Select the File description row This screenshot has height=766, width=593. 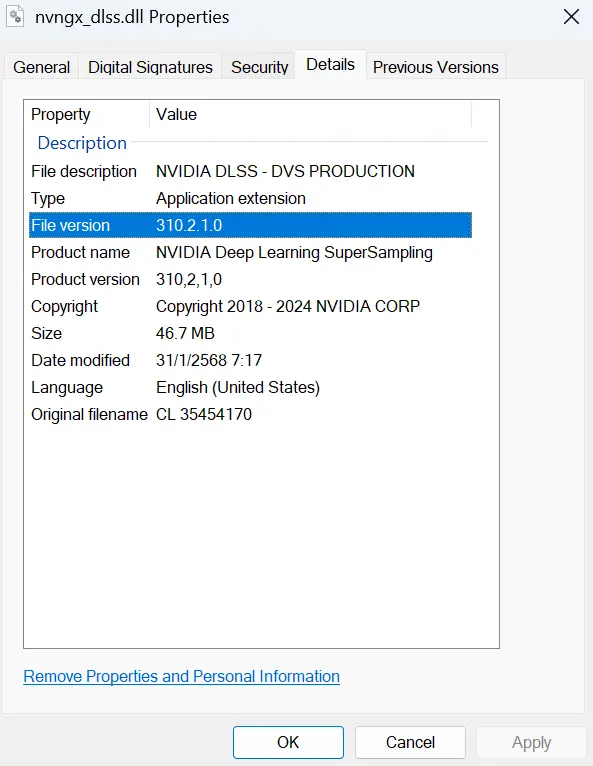[250, 171]
